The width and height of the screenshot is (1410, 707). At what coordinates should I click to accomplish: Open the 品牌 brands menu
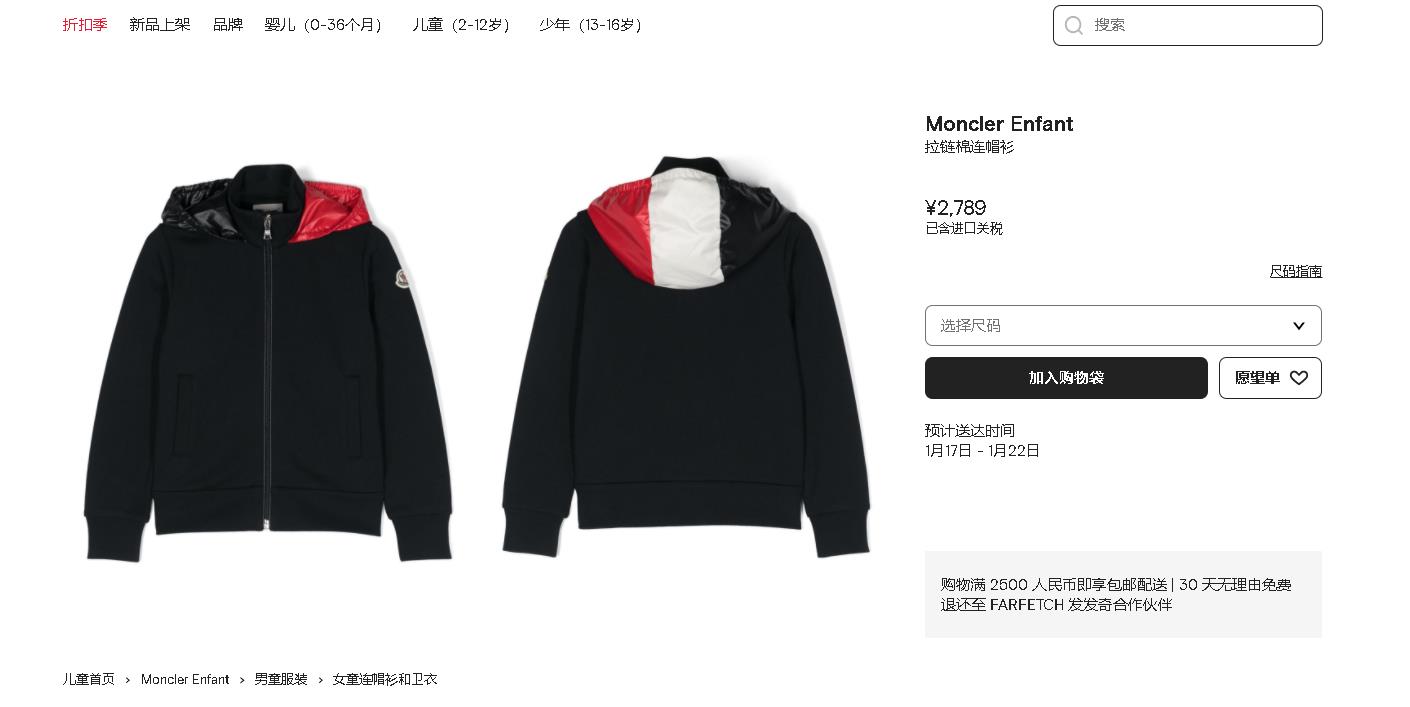[x=228, y=24]
